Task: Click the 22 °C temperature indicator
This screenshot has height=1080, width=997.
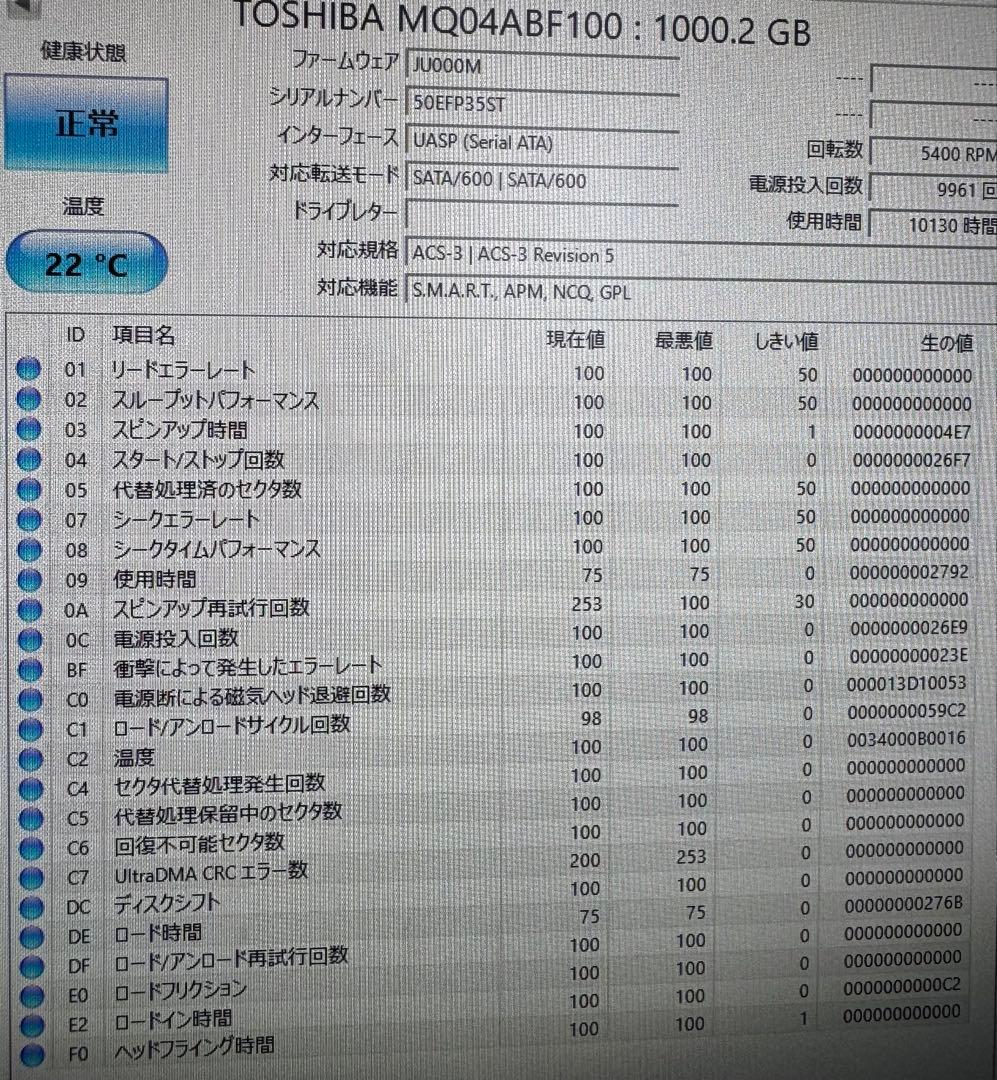Action: click(86, 264)
